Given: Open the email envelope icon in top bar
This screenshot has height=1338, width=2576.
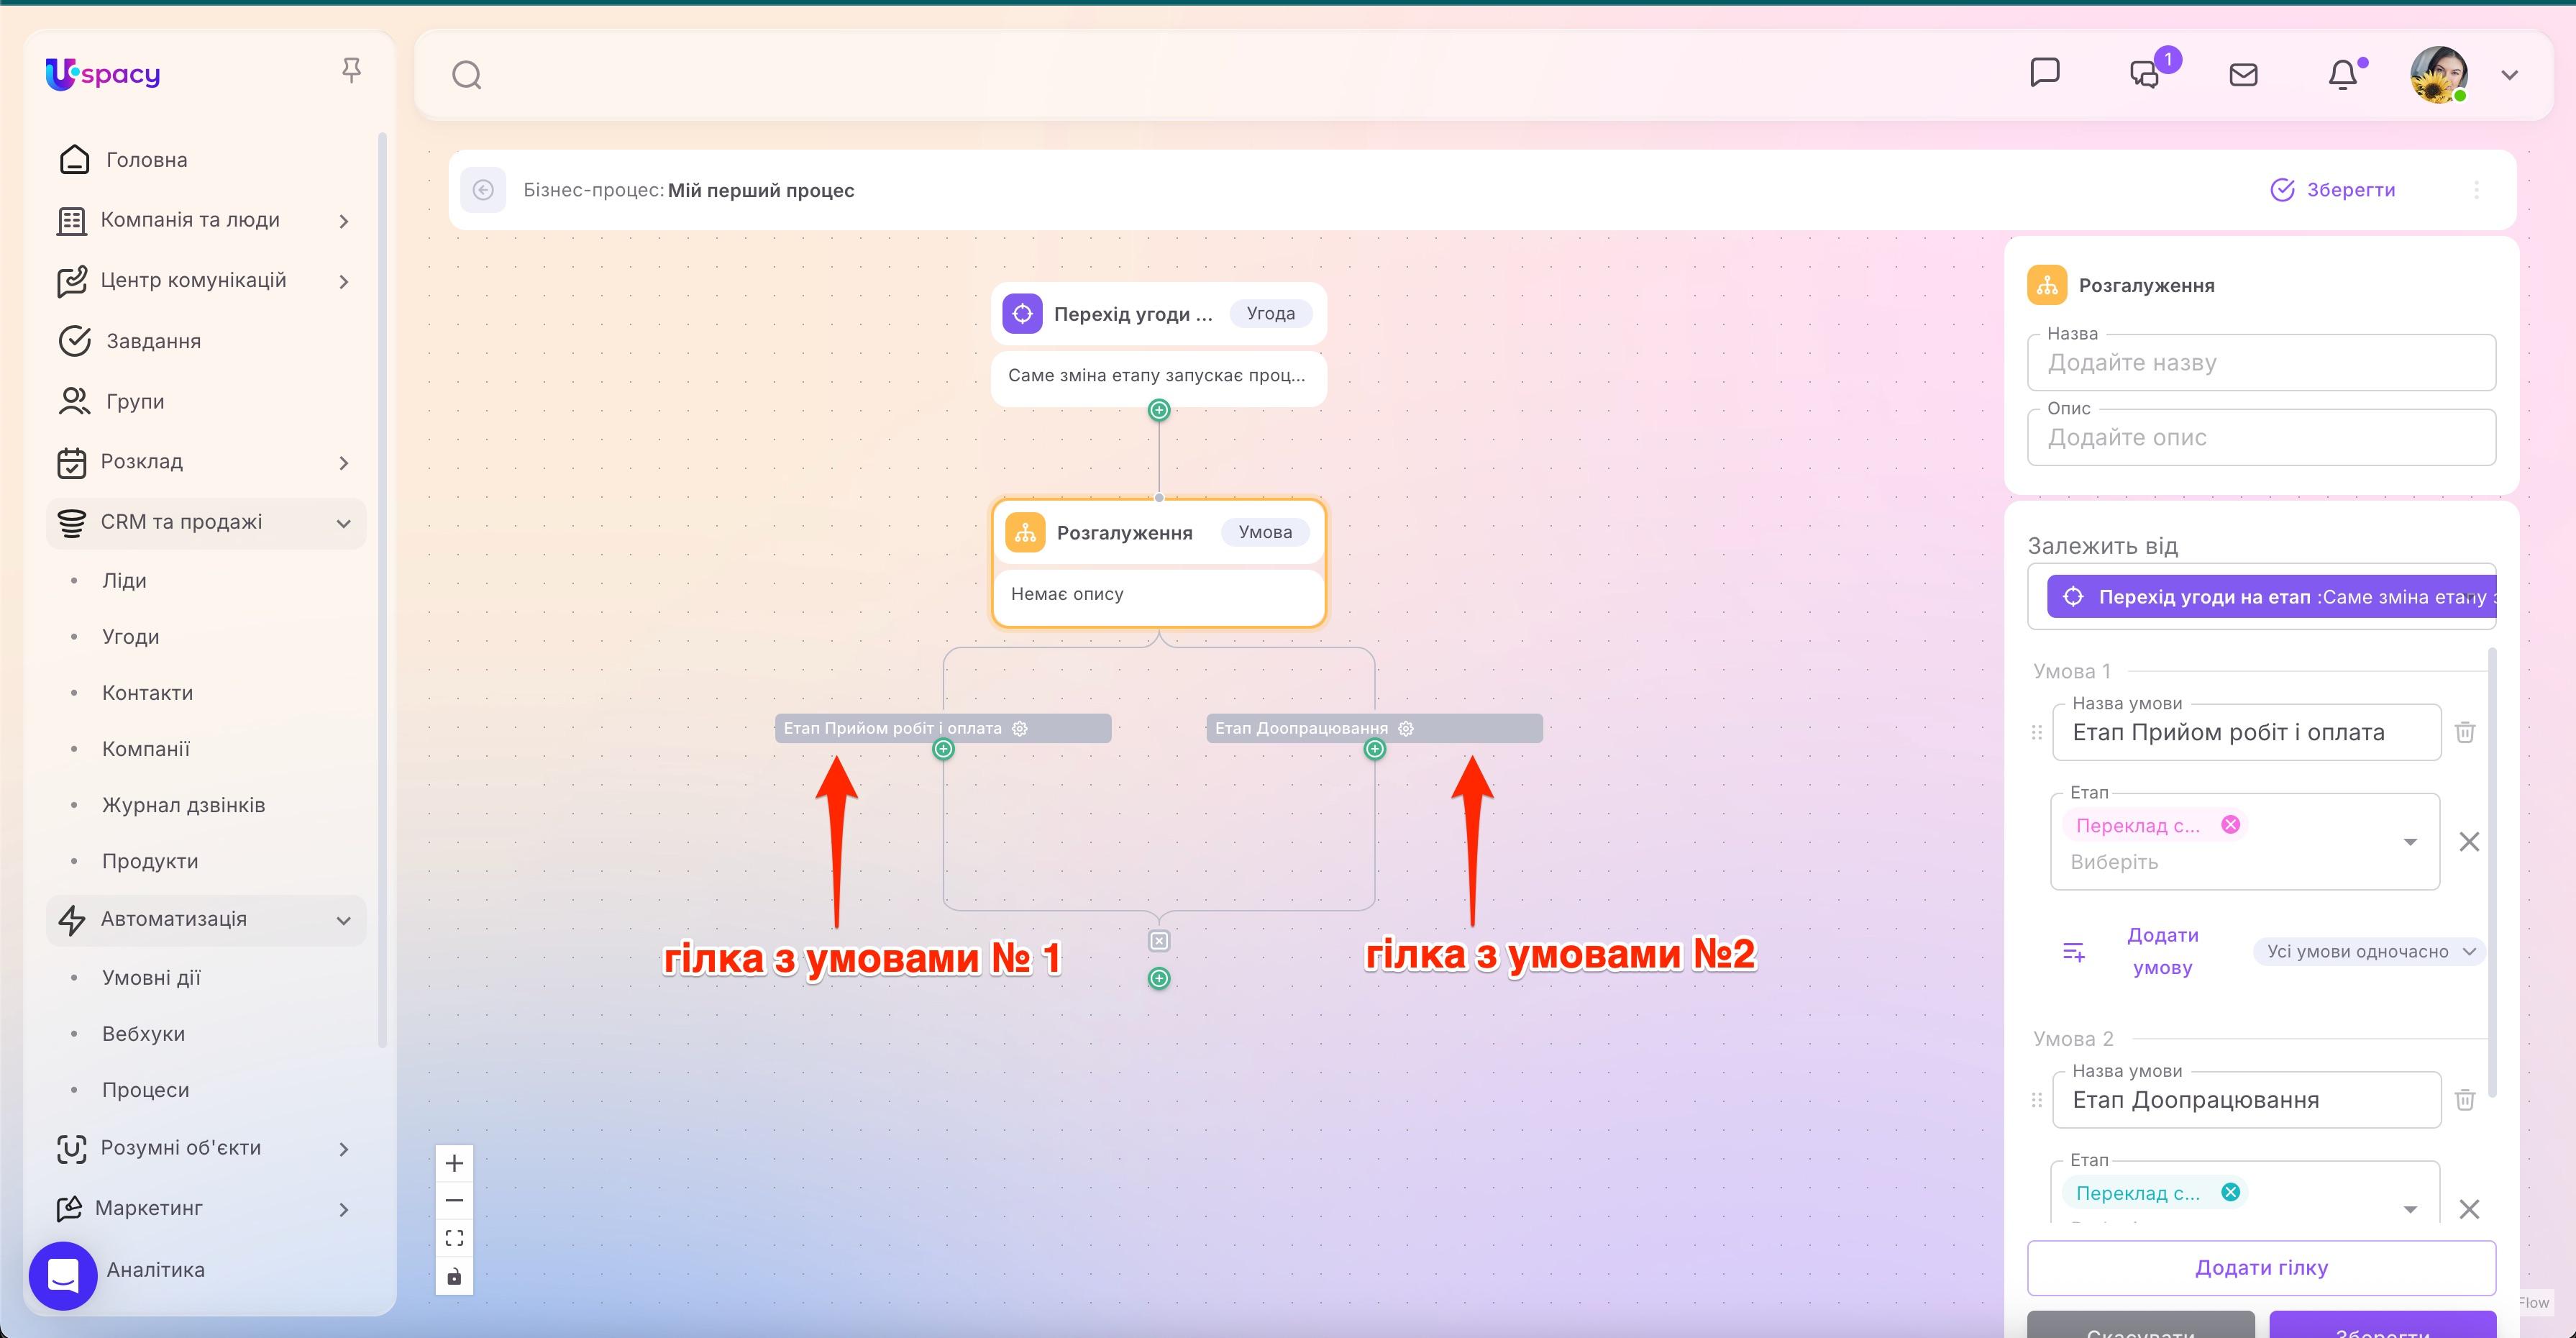Looking at the screenshot, I should coord(2243,74).
